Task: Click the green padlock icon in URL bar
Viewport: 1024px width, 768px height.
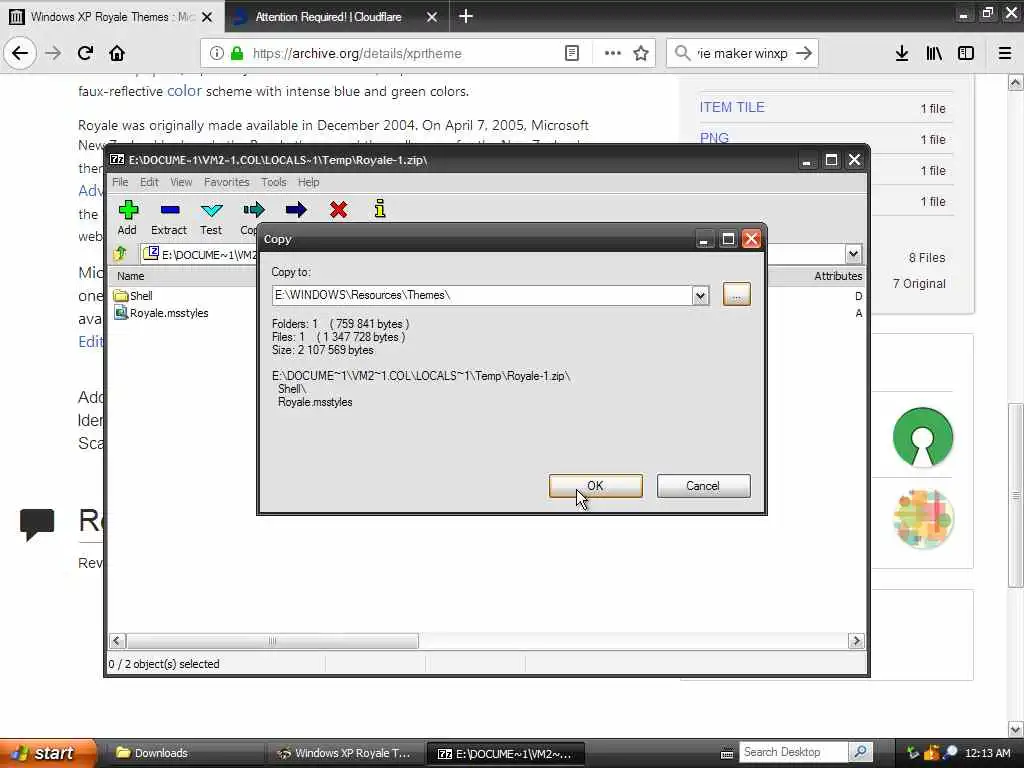Action: [x=237, y=53]
